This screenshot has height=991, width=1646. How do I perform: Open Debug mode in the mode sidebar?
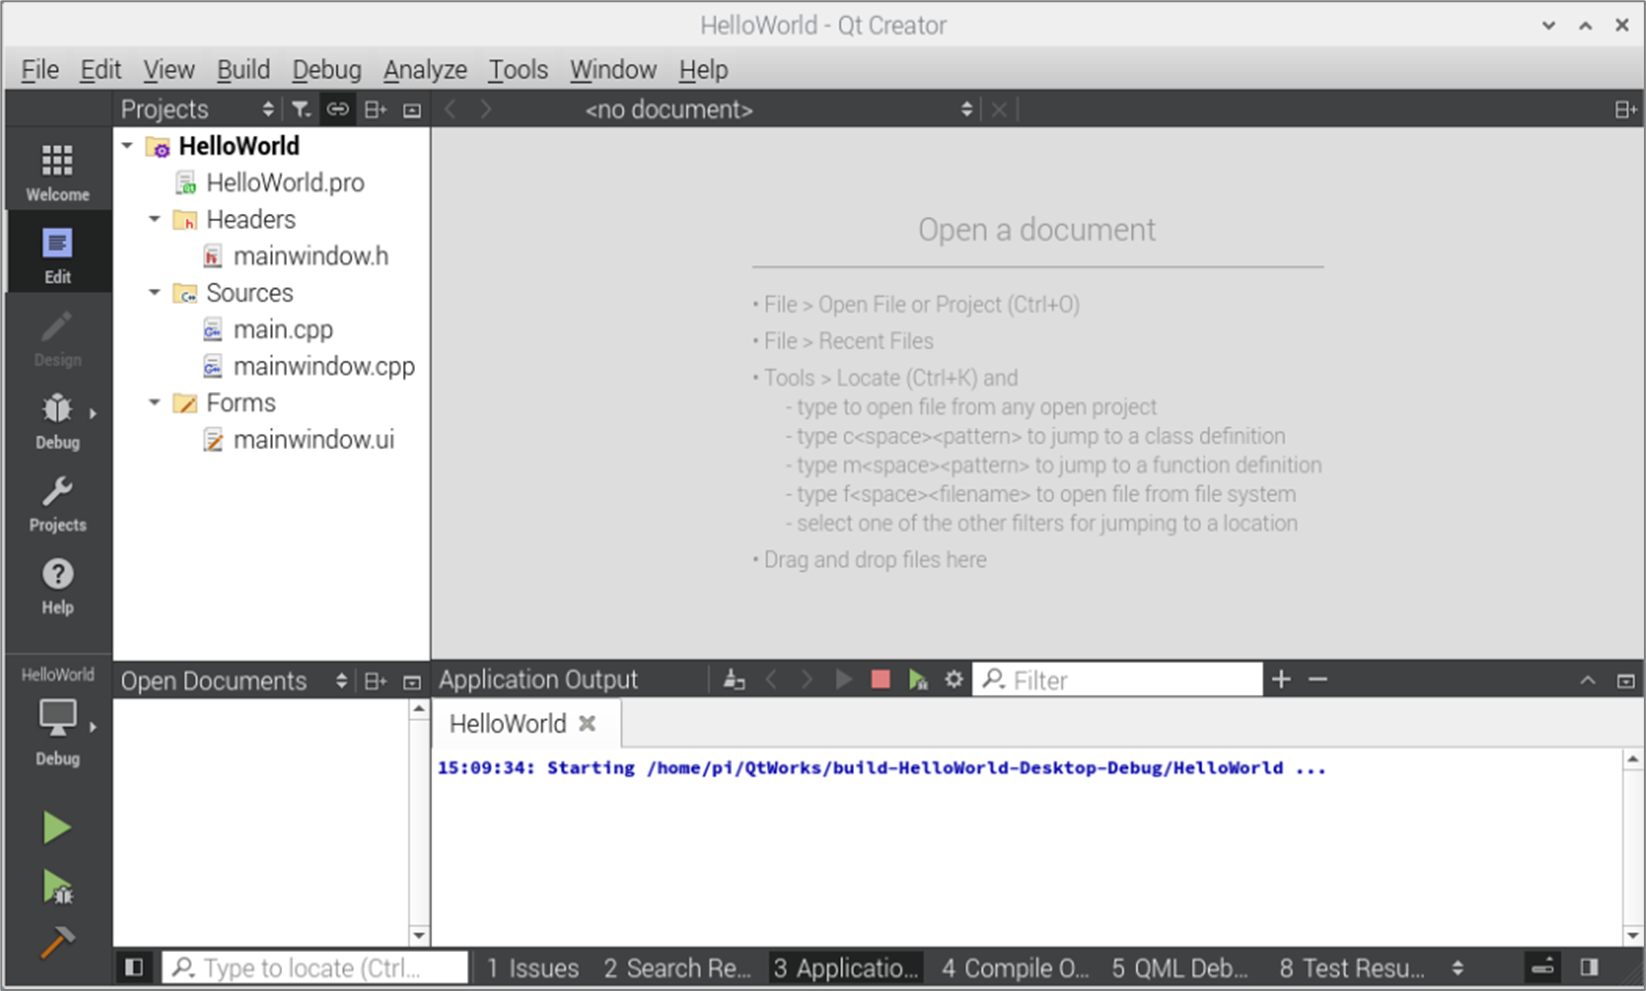57,420
